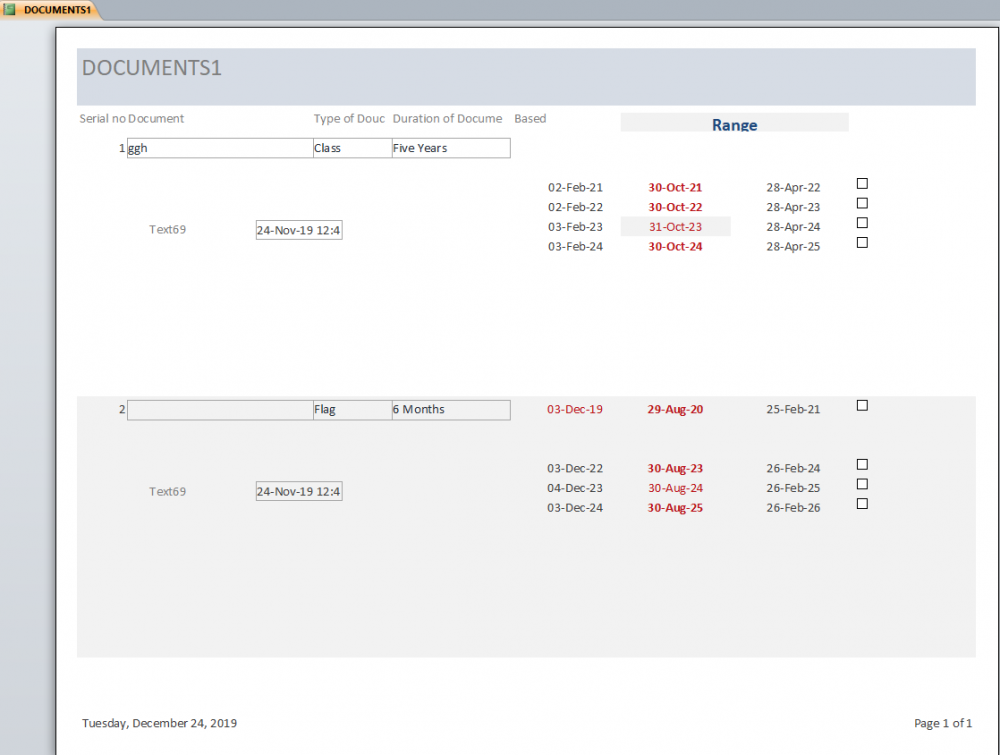Select the bold 29-Aug-20 date
The width and height of the screenshot is (1000, 755).
675,409
